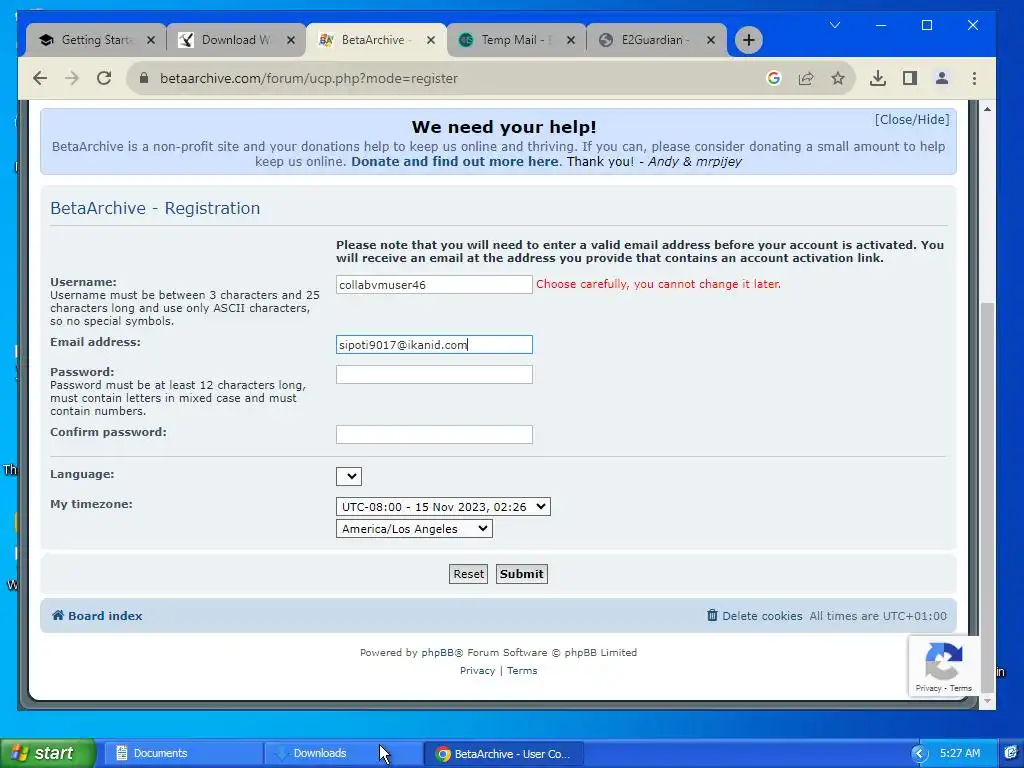Open the footer Privacy link

point(477,671)
